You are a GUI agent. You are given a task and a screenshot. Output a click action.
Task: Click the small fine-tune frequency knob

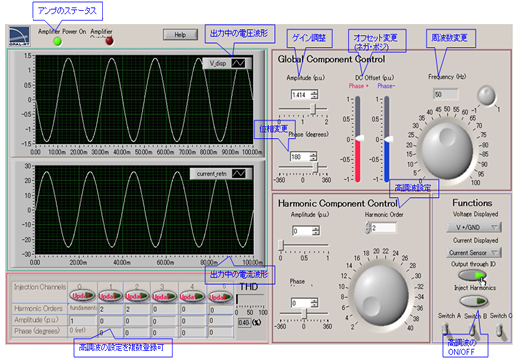pyautogui.click(x=486, y=95)
